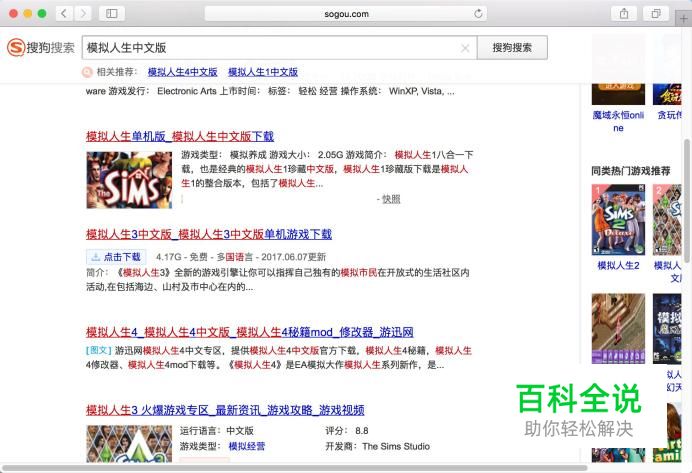This screenshot has width=692, height=473.
Task: Open a new tab with plus icon
Action: [x=684, y=19]
